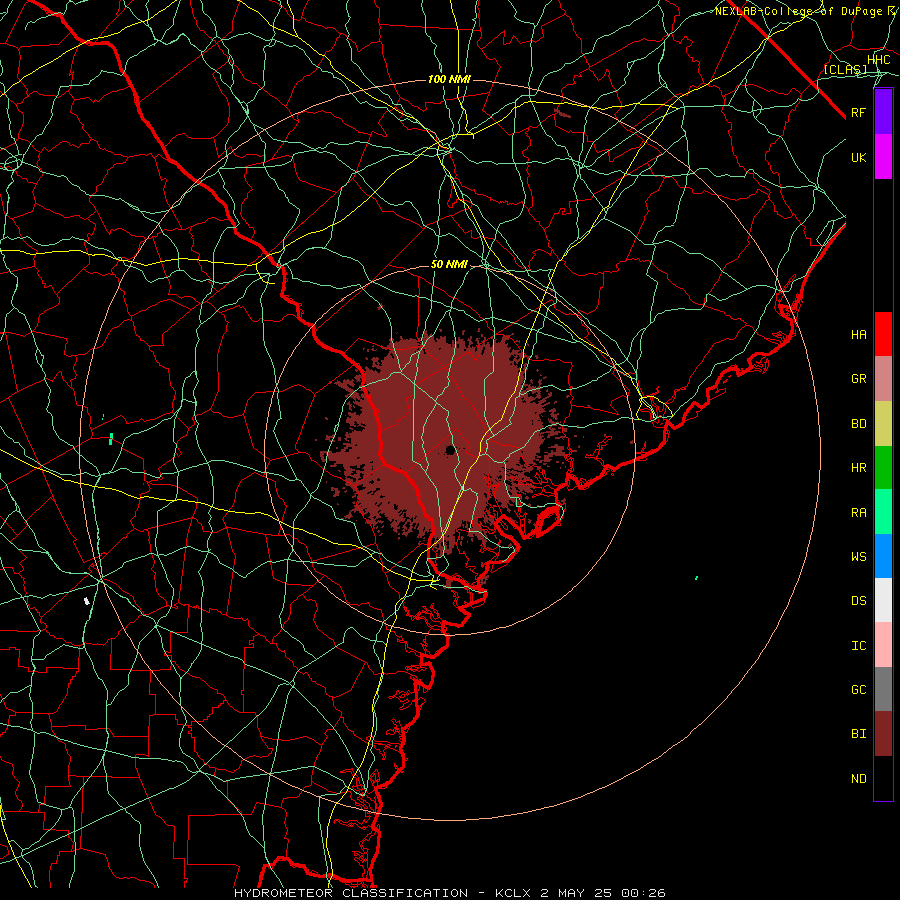Image resolution: width=900 pixels, height=900 pixels.
Task: Click the IC light pink legend swatch
Action: (x=883, y=645)
